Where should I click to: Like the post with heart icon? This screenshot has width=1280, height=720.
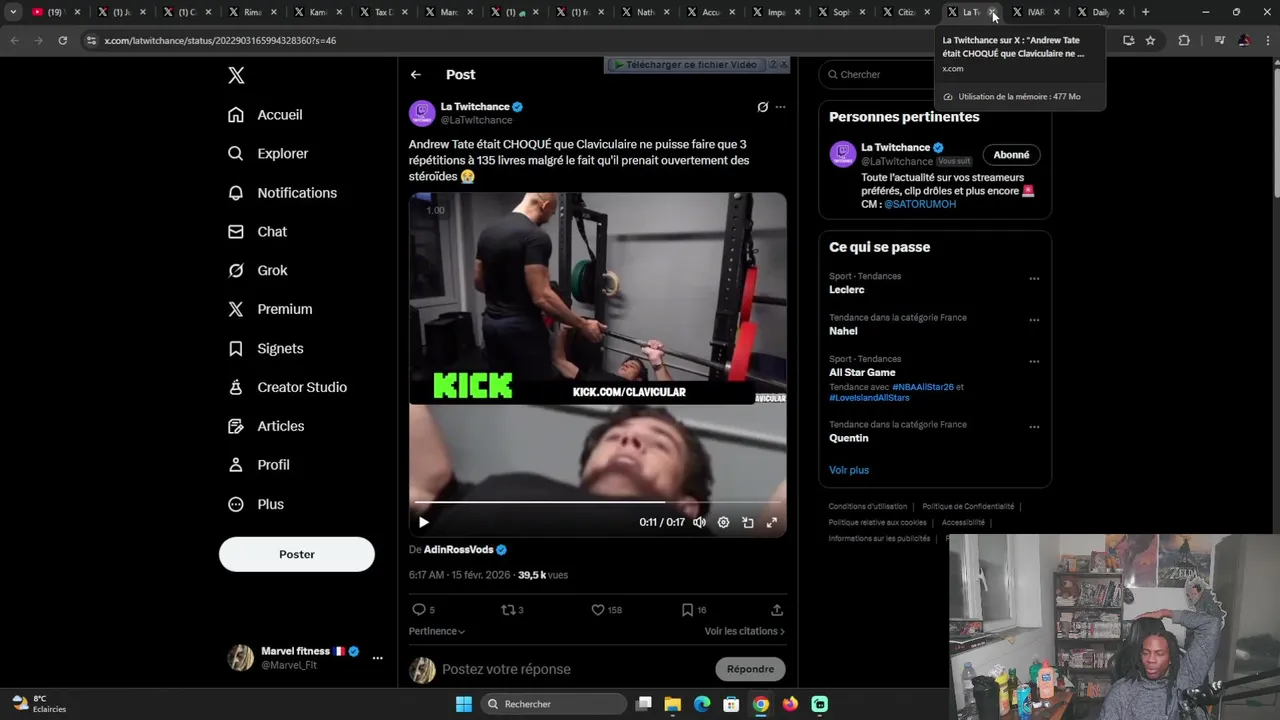pos(598,610)
